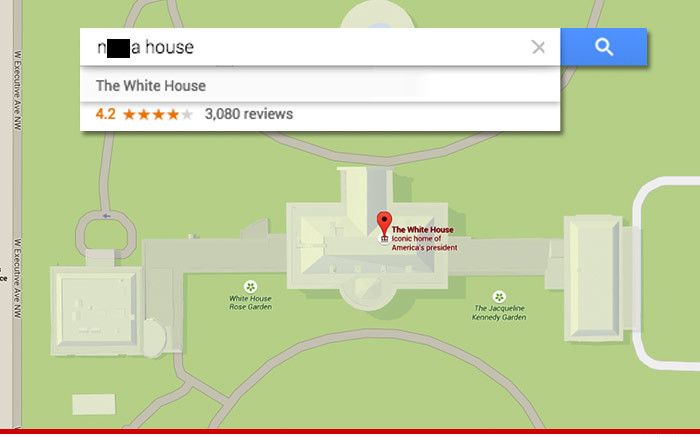The height and width of the screenshot is (437, 700).
Task: Click the orange star rating row
Action: point(158,115)
